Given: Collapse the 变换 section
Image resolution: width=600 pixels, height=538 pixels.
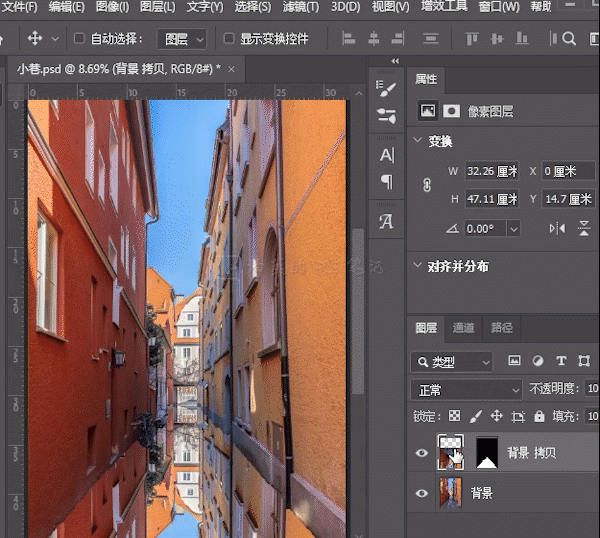Looking at the screenshot, I should click(418, 140).
